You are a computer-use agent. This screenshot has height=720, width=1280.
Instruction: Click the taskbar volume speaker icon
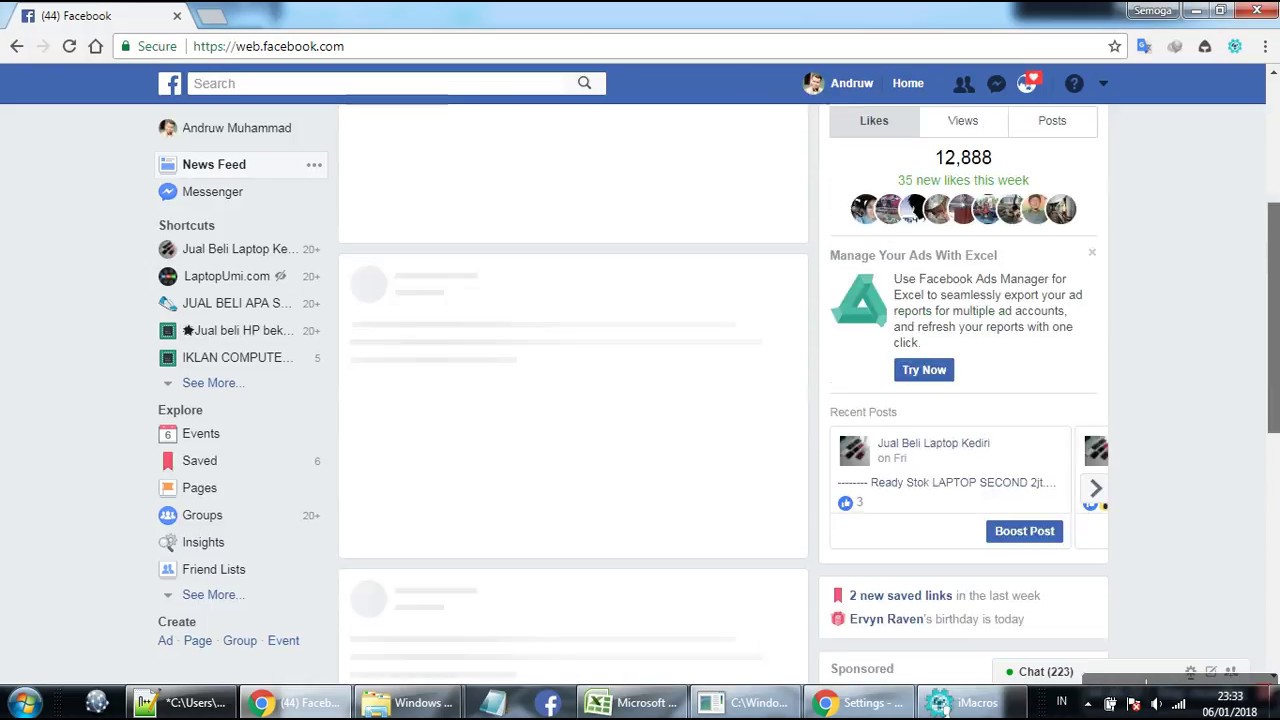(x=1156, y=704)
